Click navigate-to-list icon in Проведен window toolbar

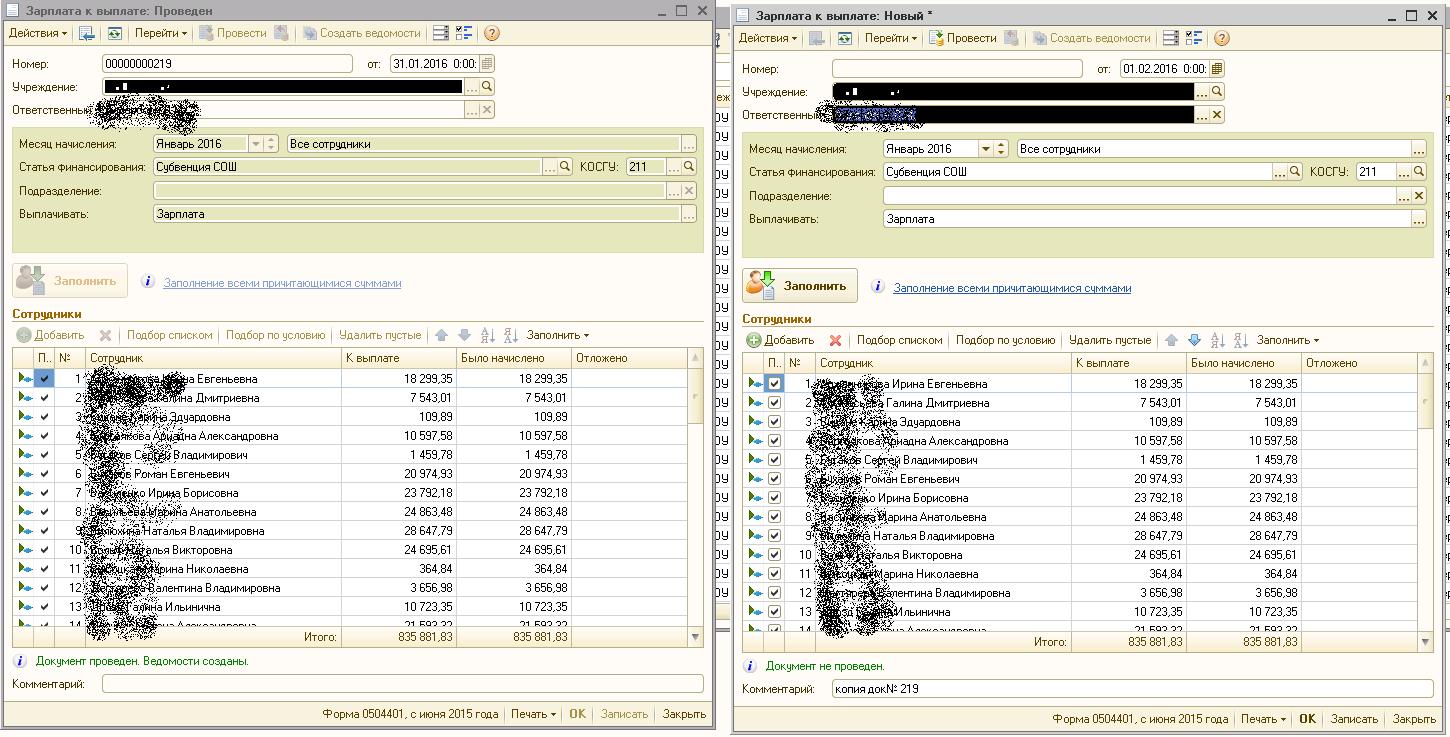[x=86, y=33]
